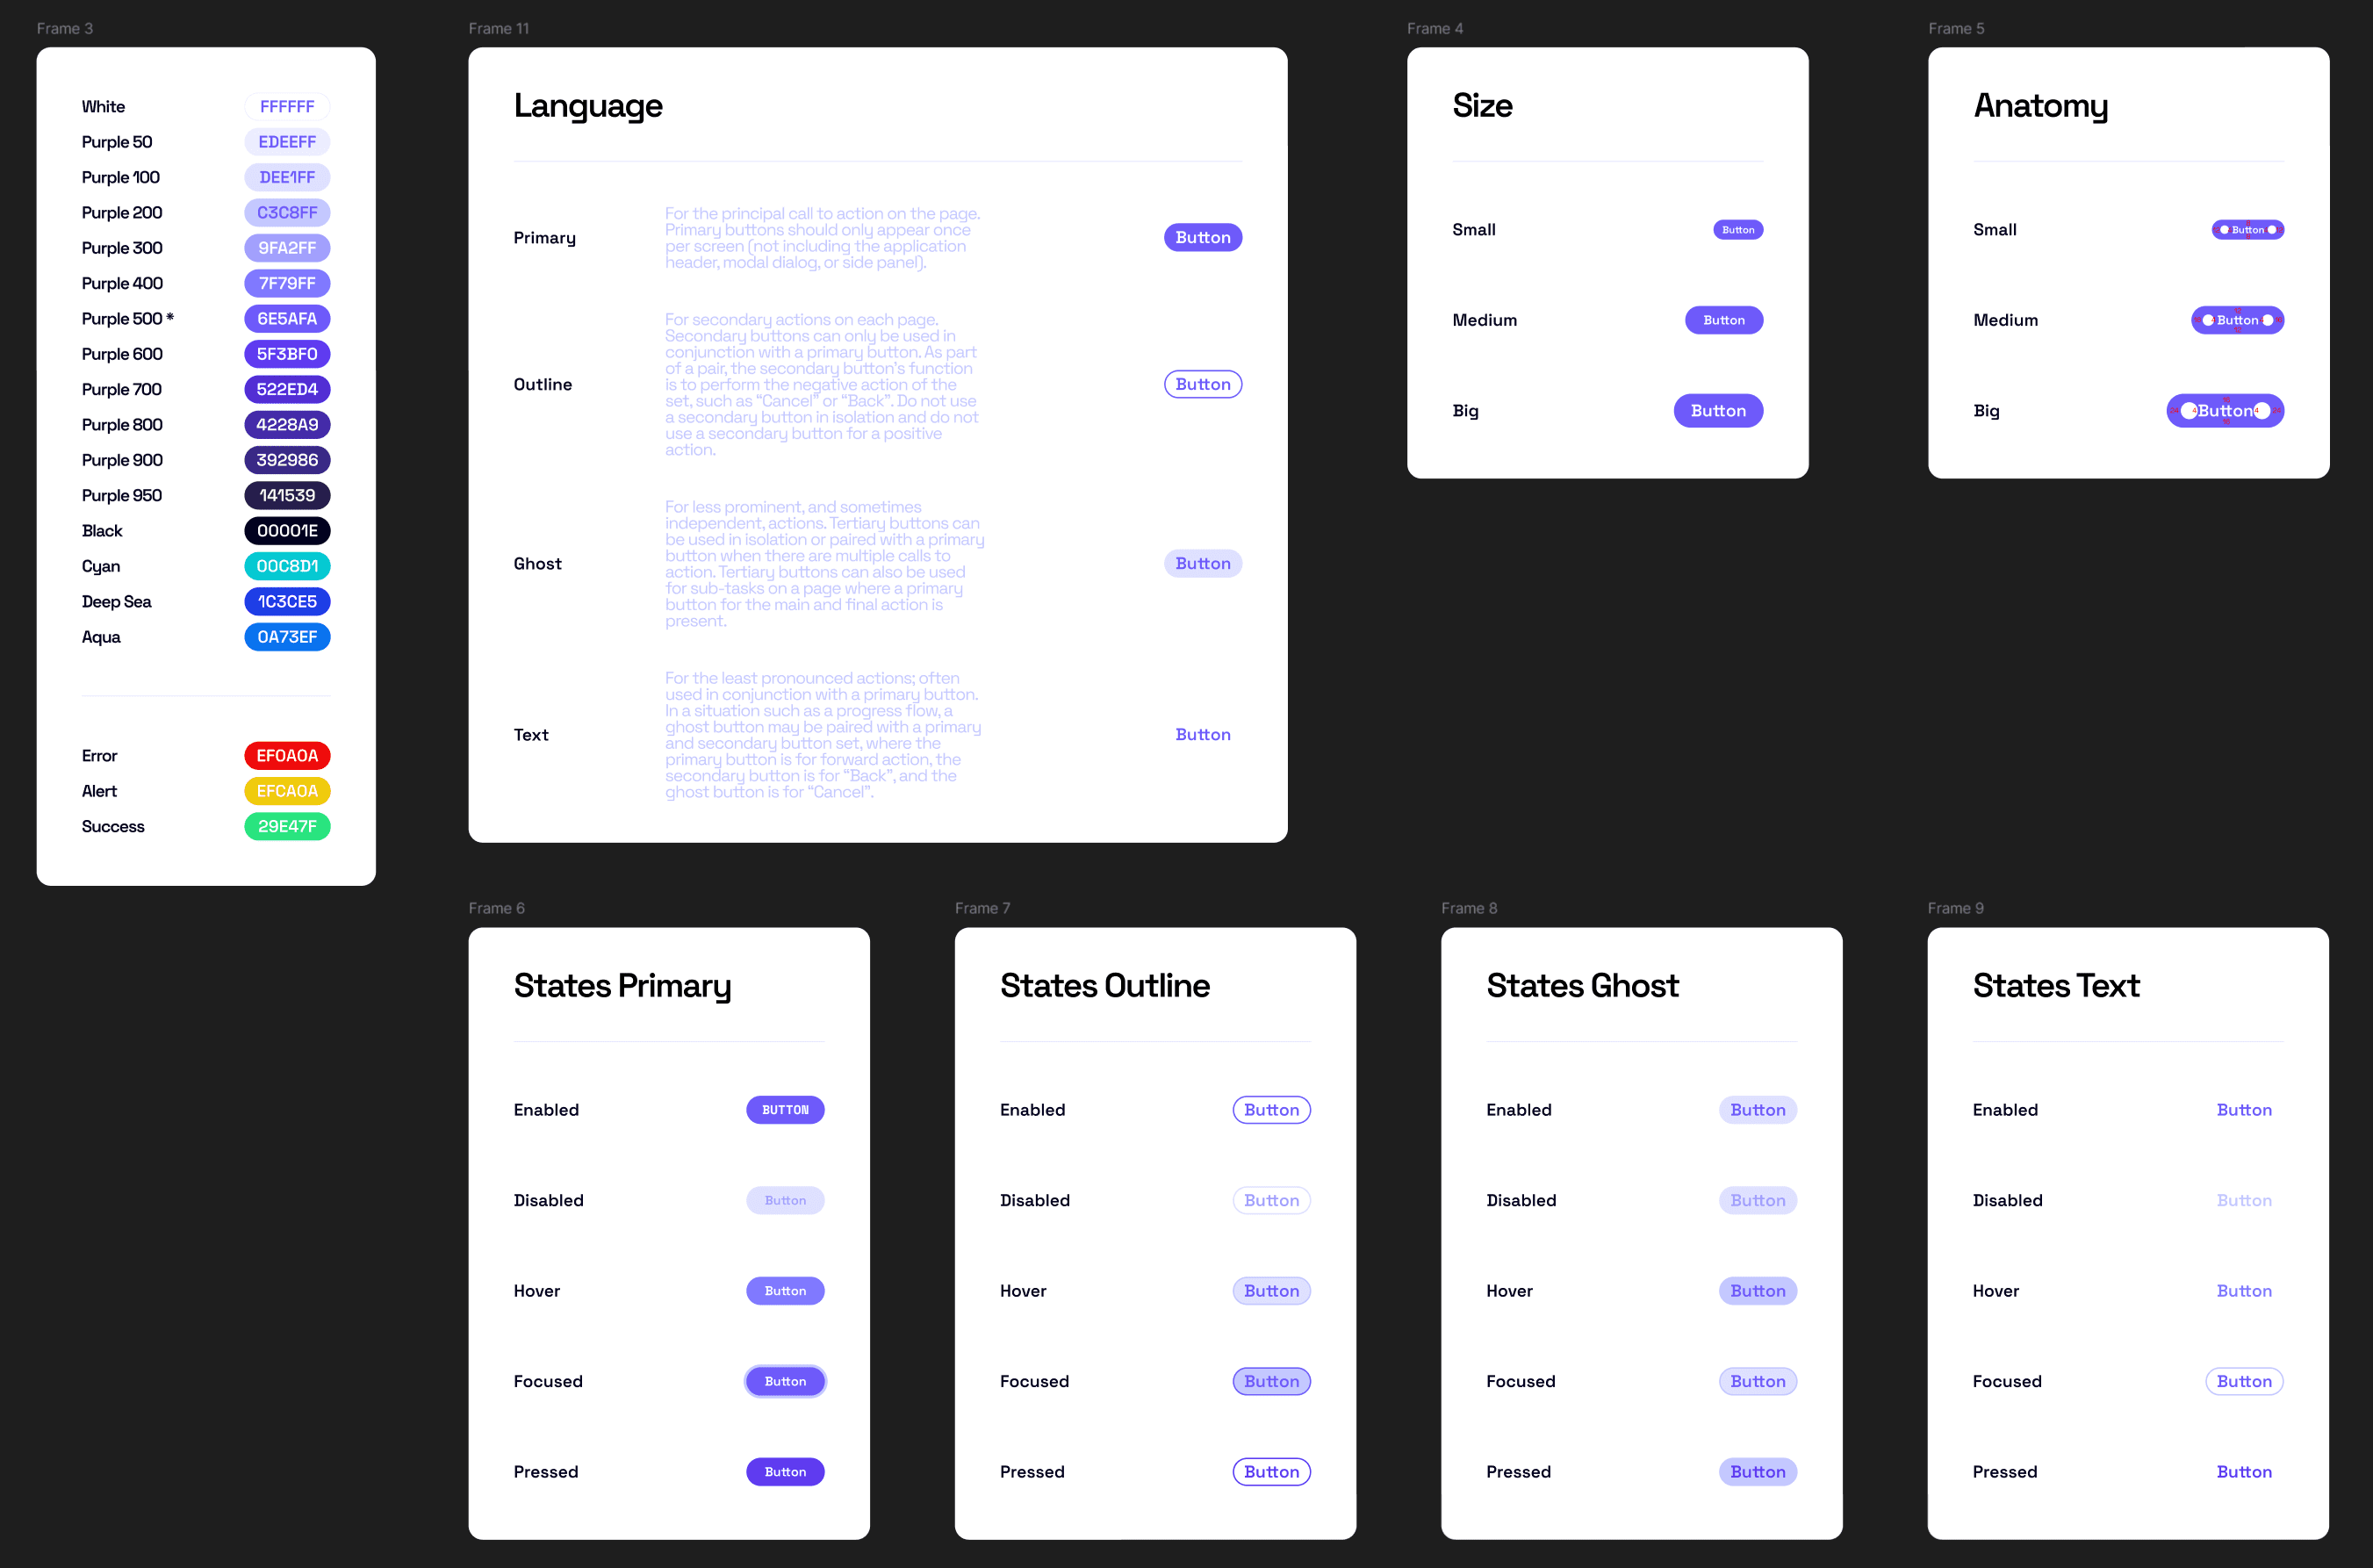Select the Purple 500 swatch 6E5AFA
The image size is (2373, 1568).
coord(287,318)
